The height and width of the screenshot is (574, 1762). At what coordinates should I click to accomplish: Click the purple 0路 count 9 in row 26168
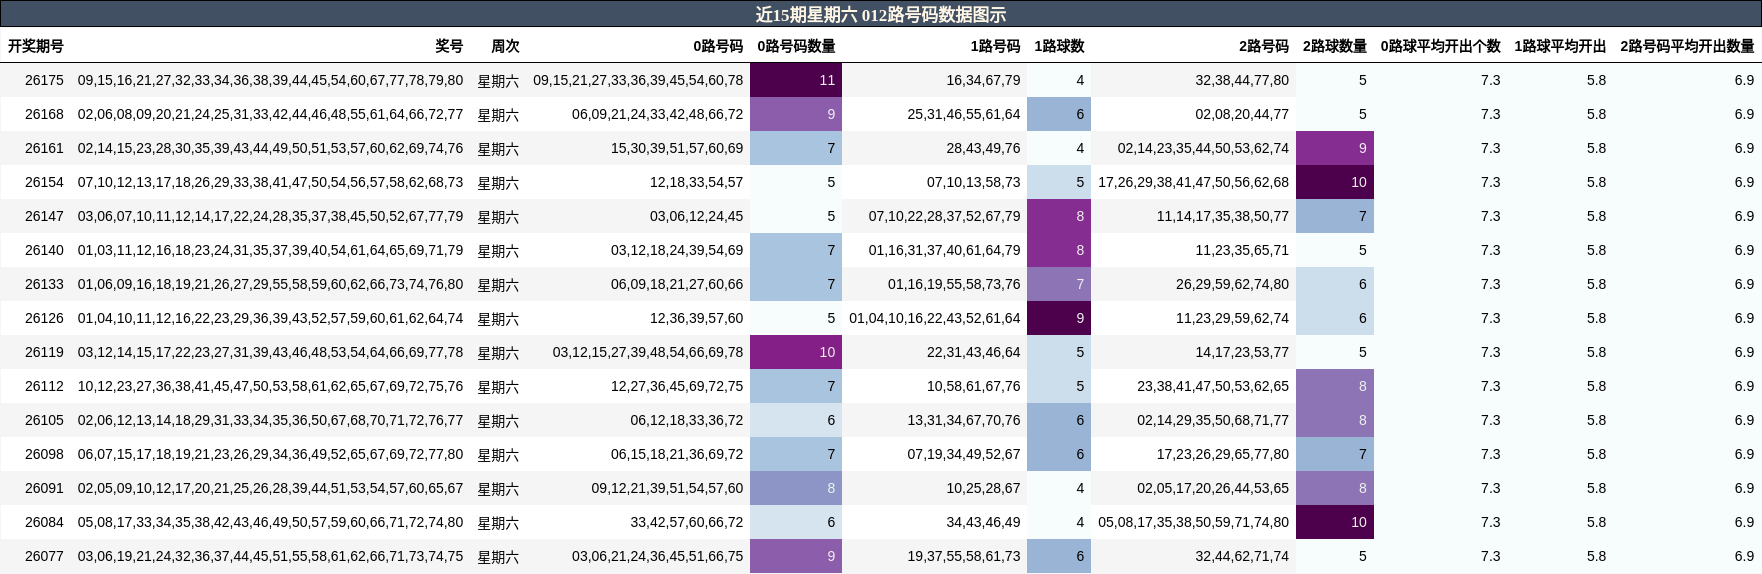pyautogui.click(x=796, y=114)
